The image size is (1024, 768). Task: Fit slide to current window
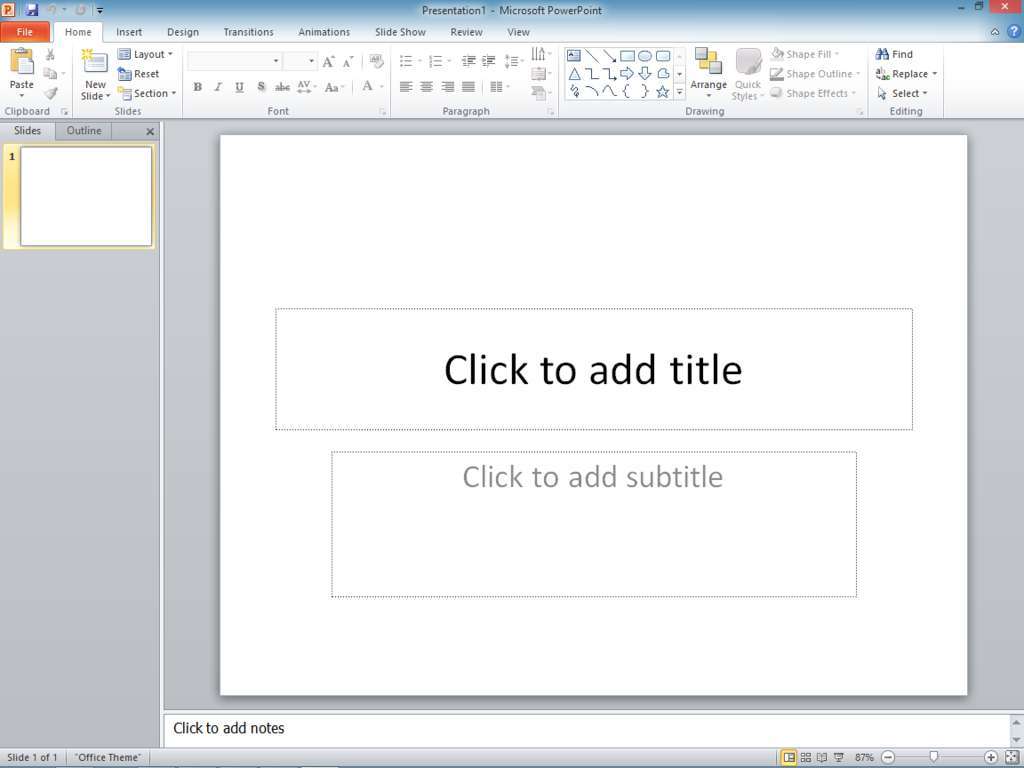click(x=1011, y=758)
